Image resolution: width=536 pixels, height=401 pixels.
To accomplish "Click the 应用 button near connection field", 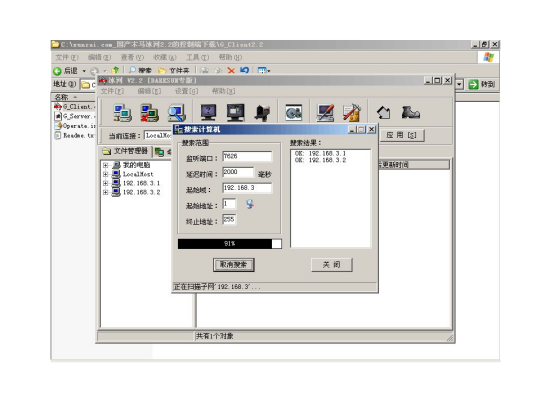I will pyautogui.click(x=402, y=135).
